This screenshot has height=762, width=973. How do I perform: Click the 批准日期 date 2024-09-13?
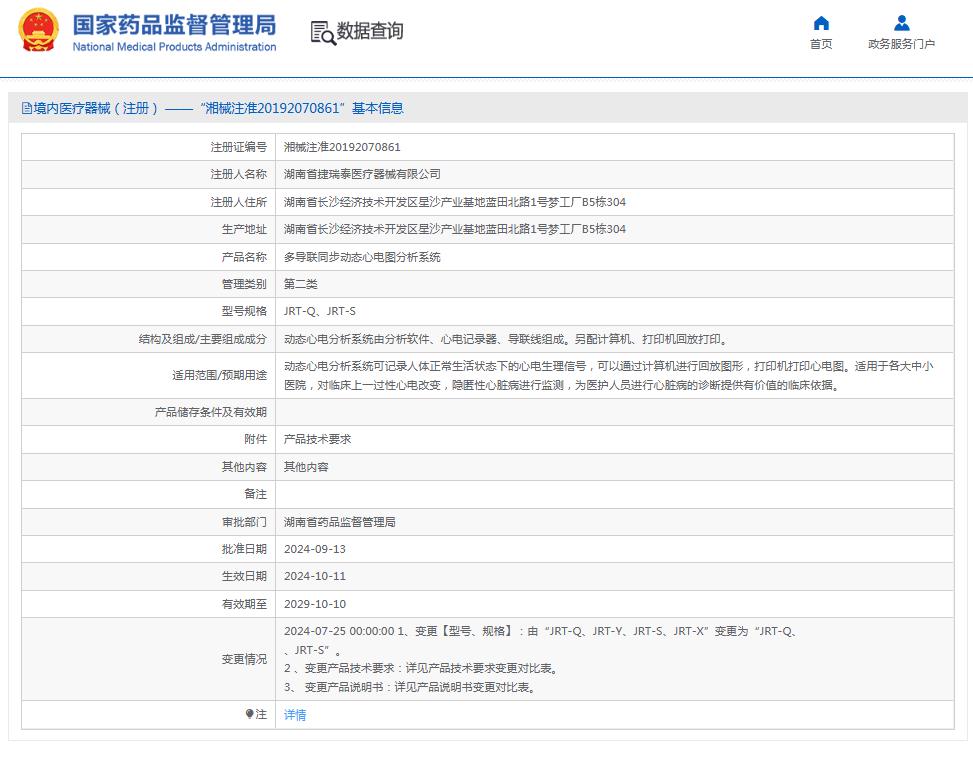(318, 548)
